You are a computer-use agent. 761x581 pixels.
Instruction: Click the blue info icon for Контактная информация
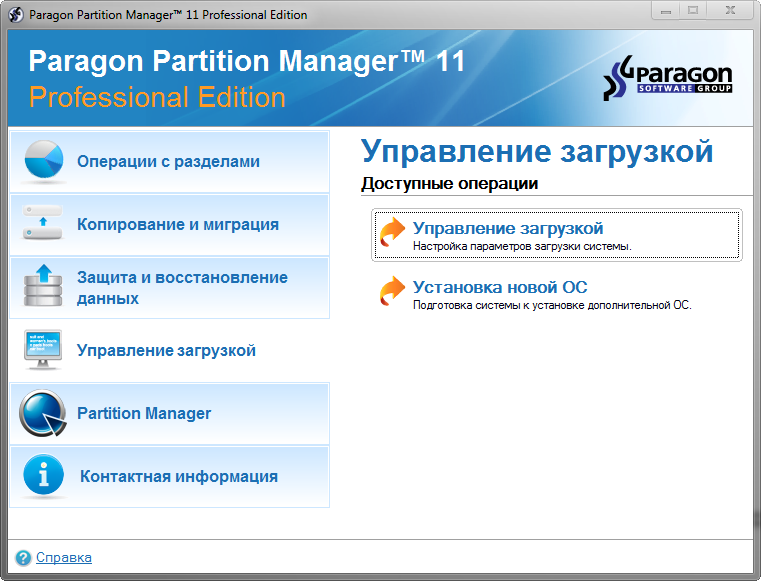(42, 476)
